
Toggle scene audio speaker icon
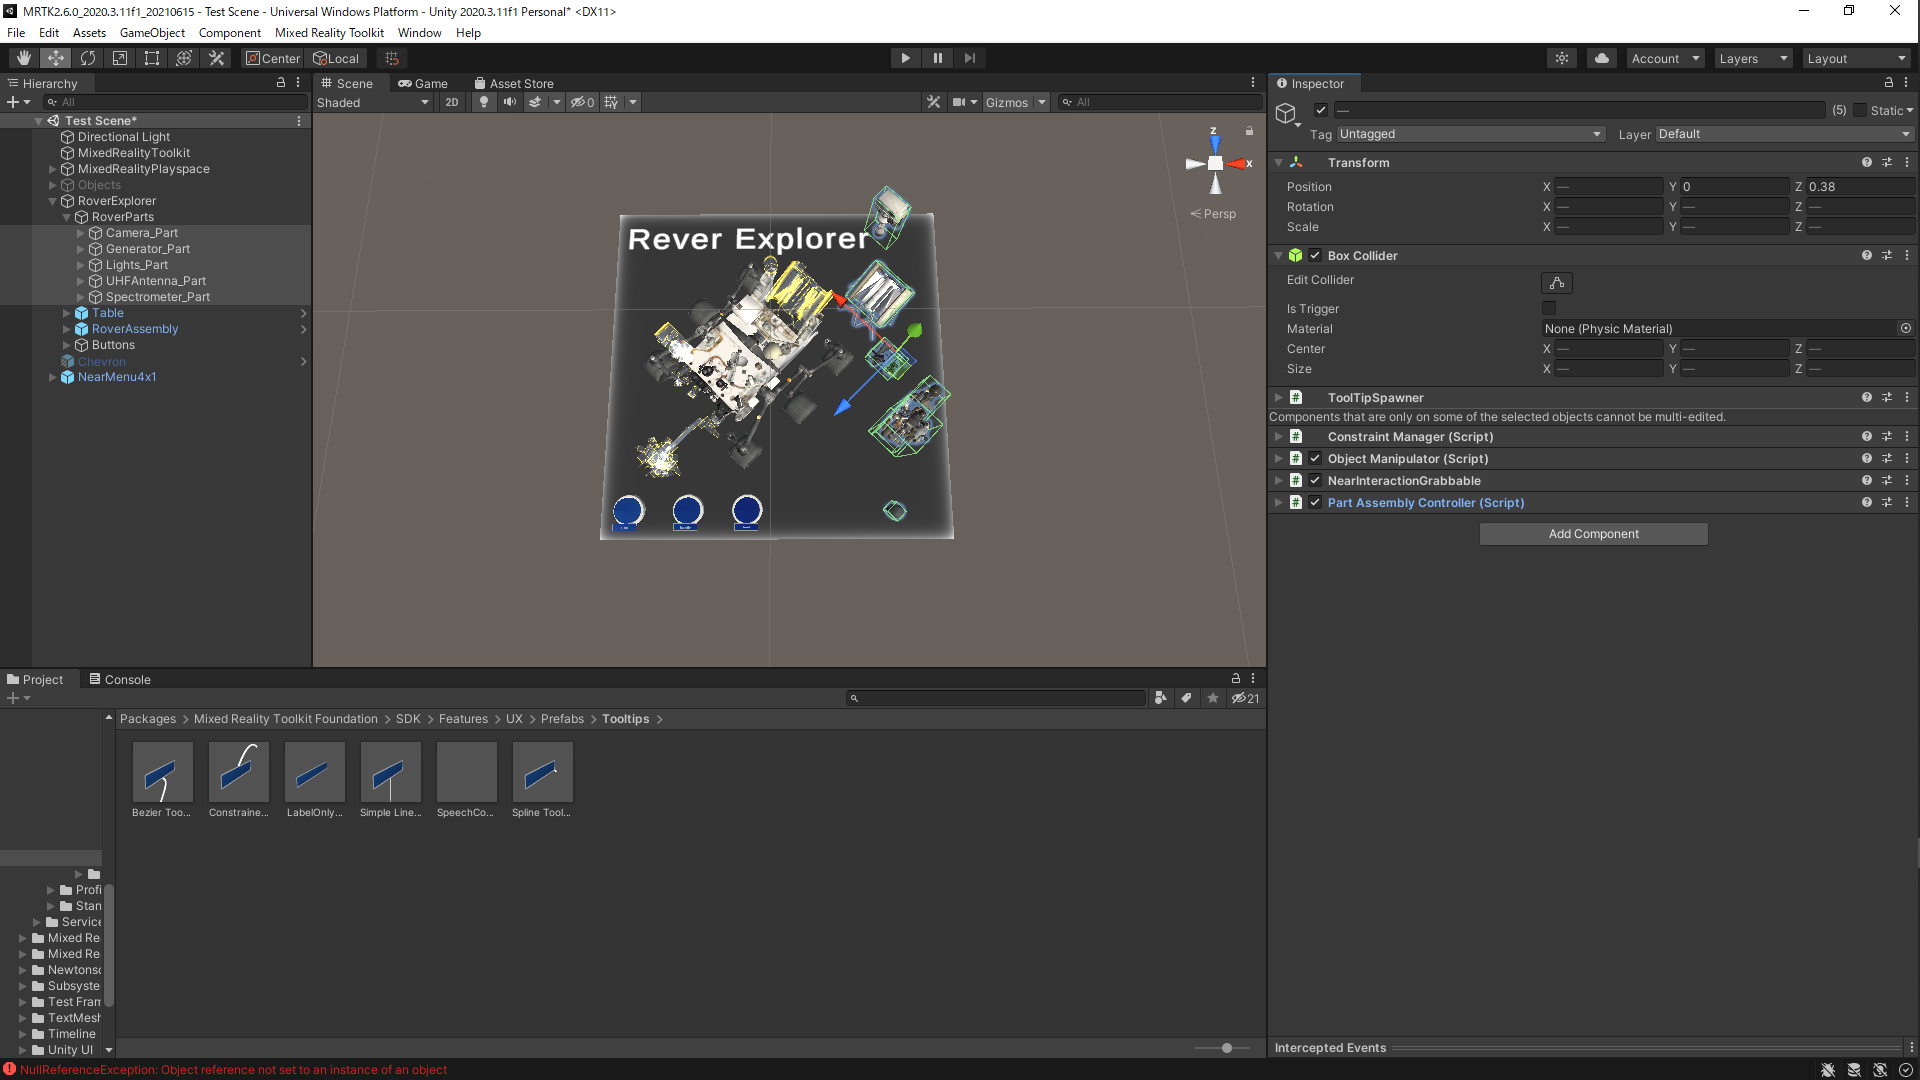510,102
